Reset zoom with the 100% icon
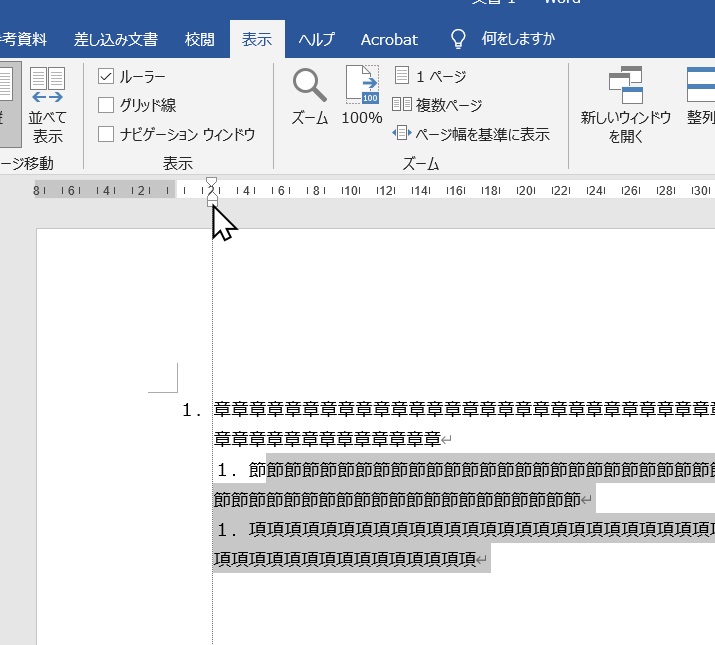The image size is (715, 645). pyautogui.click(x=362, y=84)
